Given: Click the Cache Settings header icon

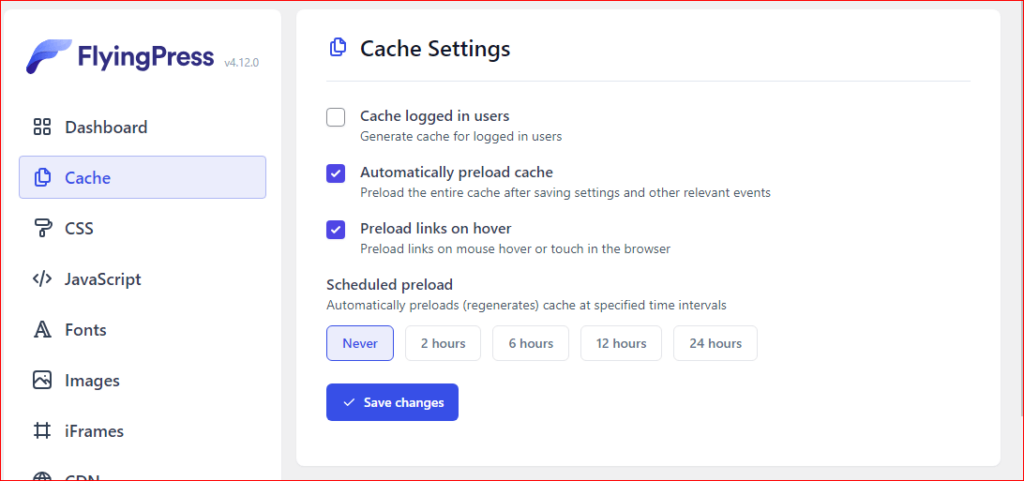Looking at the screenshot, I should tap(338, 48).
